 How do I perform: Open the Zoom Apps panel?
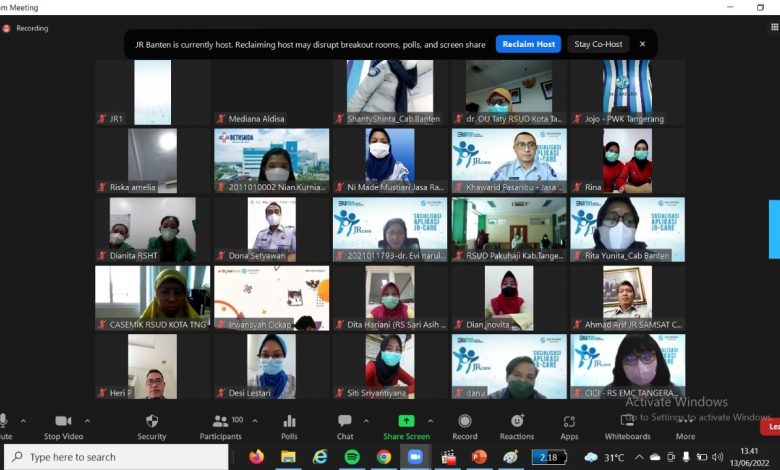(569, 424)
